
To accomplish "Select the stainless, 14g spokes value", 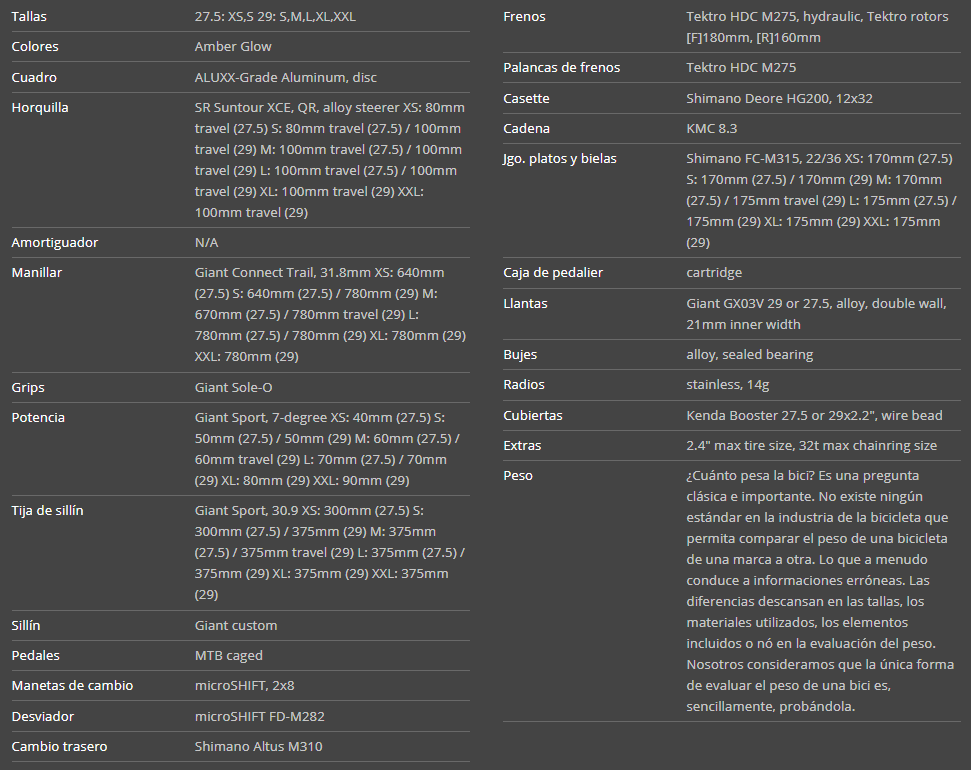I will 727,385.
